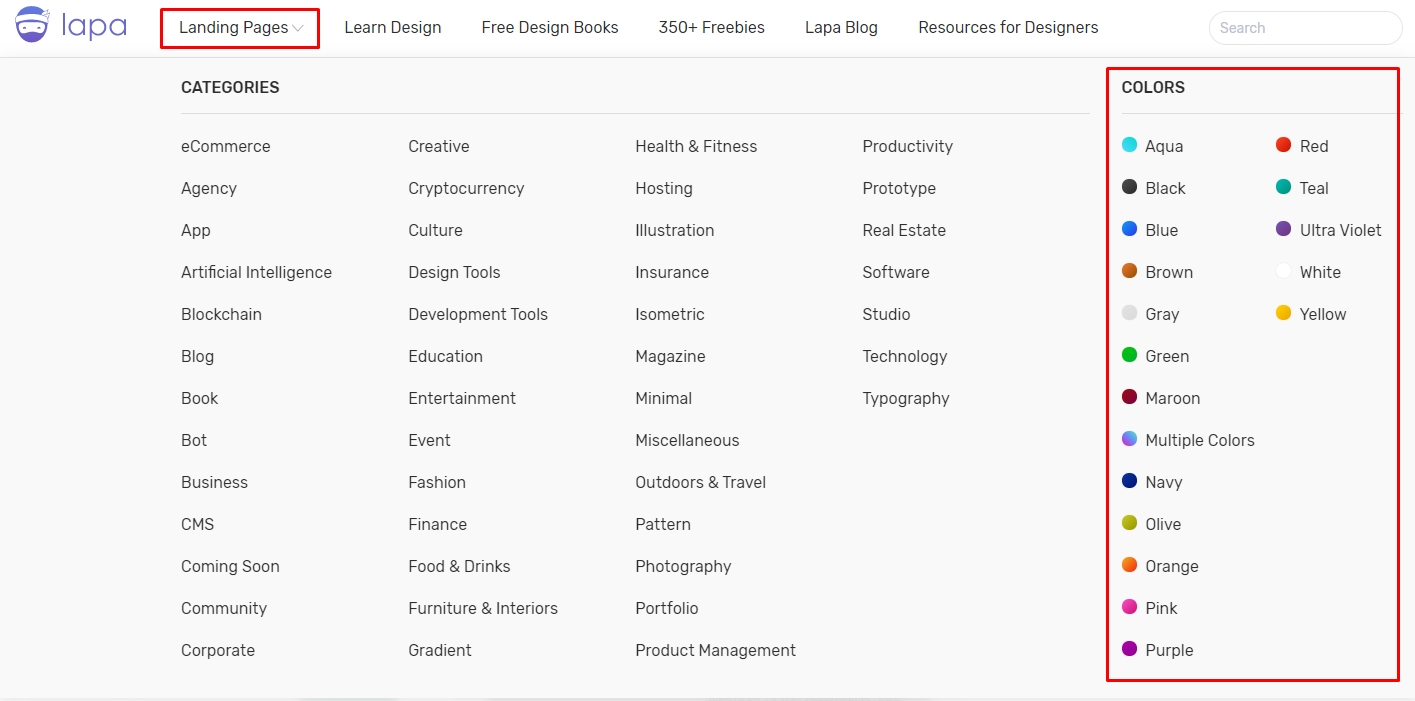Choose the Red color dot
This screenshot has height=701, width=1415.
1284,145
